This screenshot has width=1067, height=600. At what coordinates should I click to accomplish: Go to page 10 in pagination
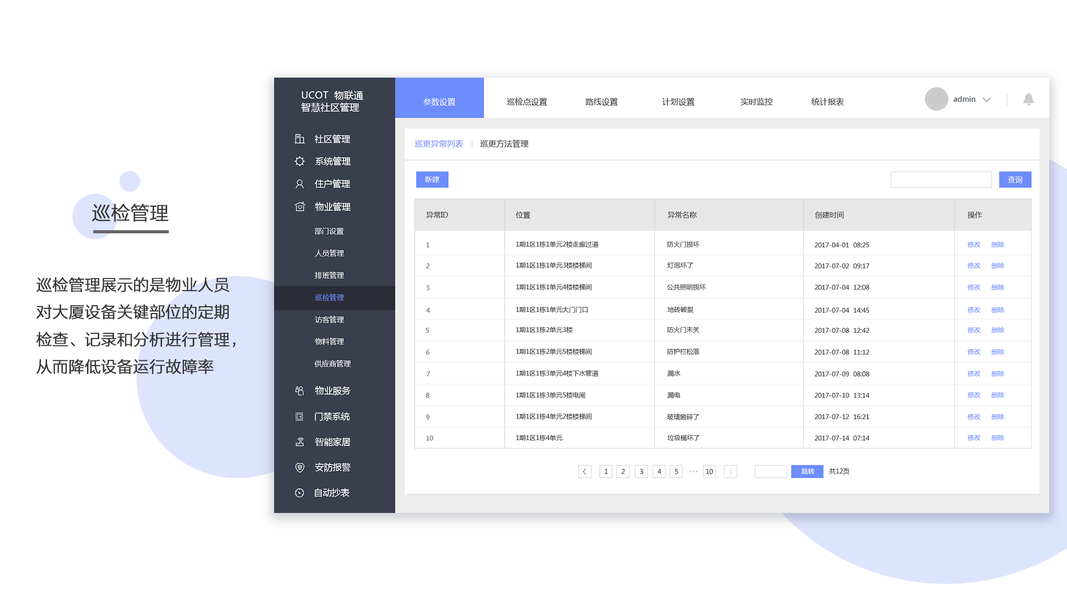point(709,471)
